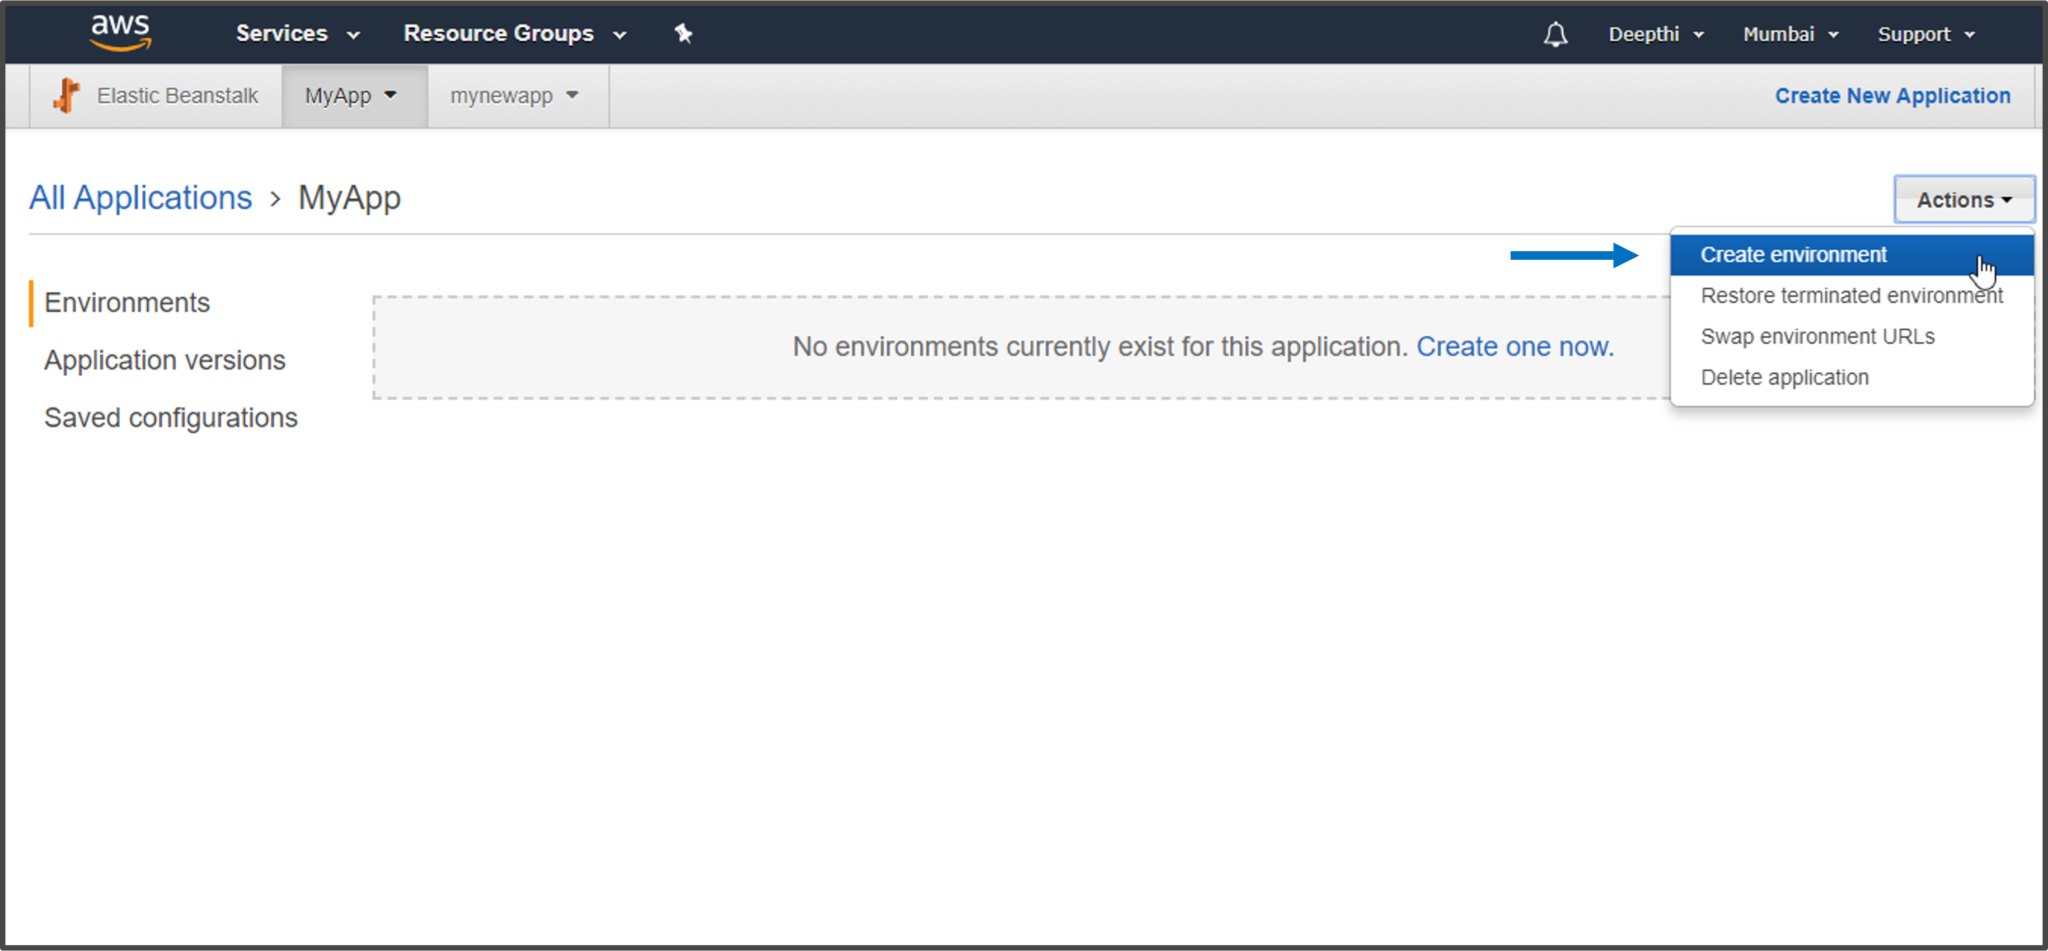Click the Create one now link
Image resolution: width=2048 pixels, height=951 pixels.
[x=1515, y=347]
